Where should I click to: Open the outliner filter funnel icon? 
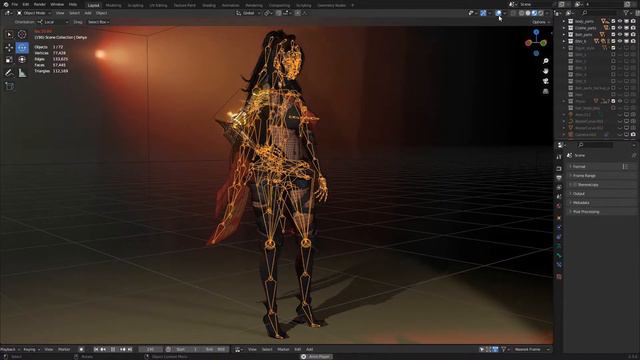[627, 13]
